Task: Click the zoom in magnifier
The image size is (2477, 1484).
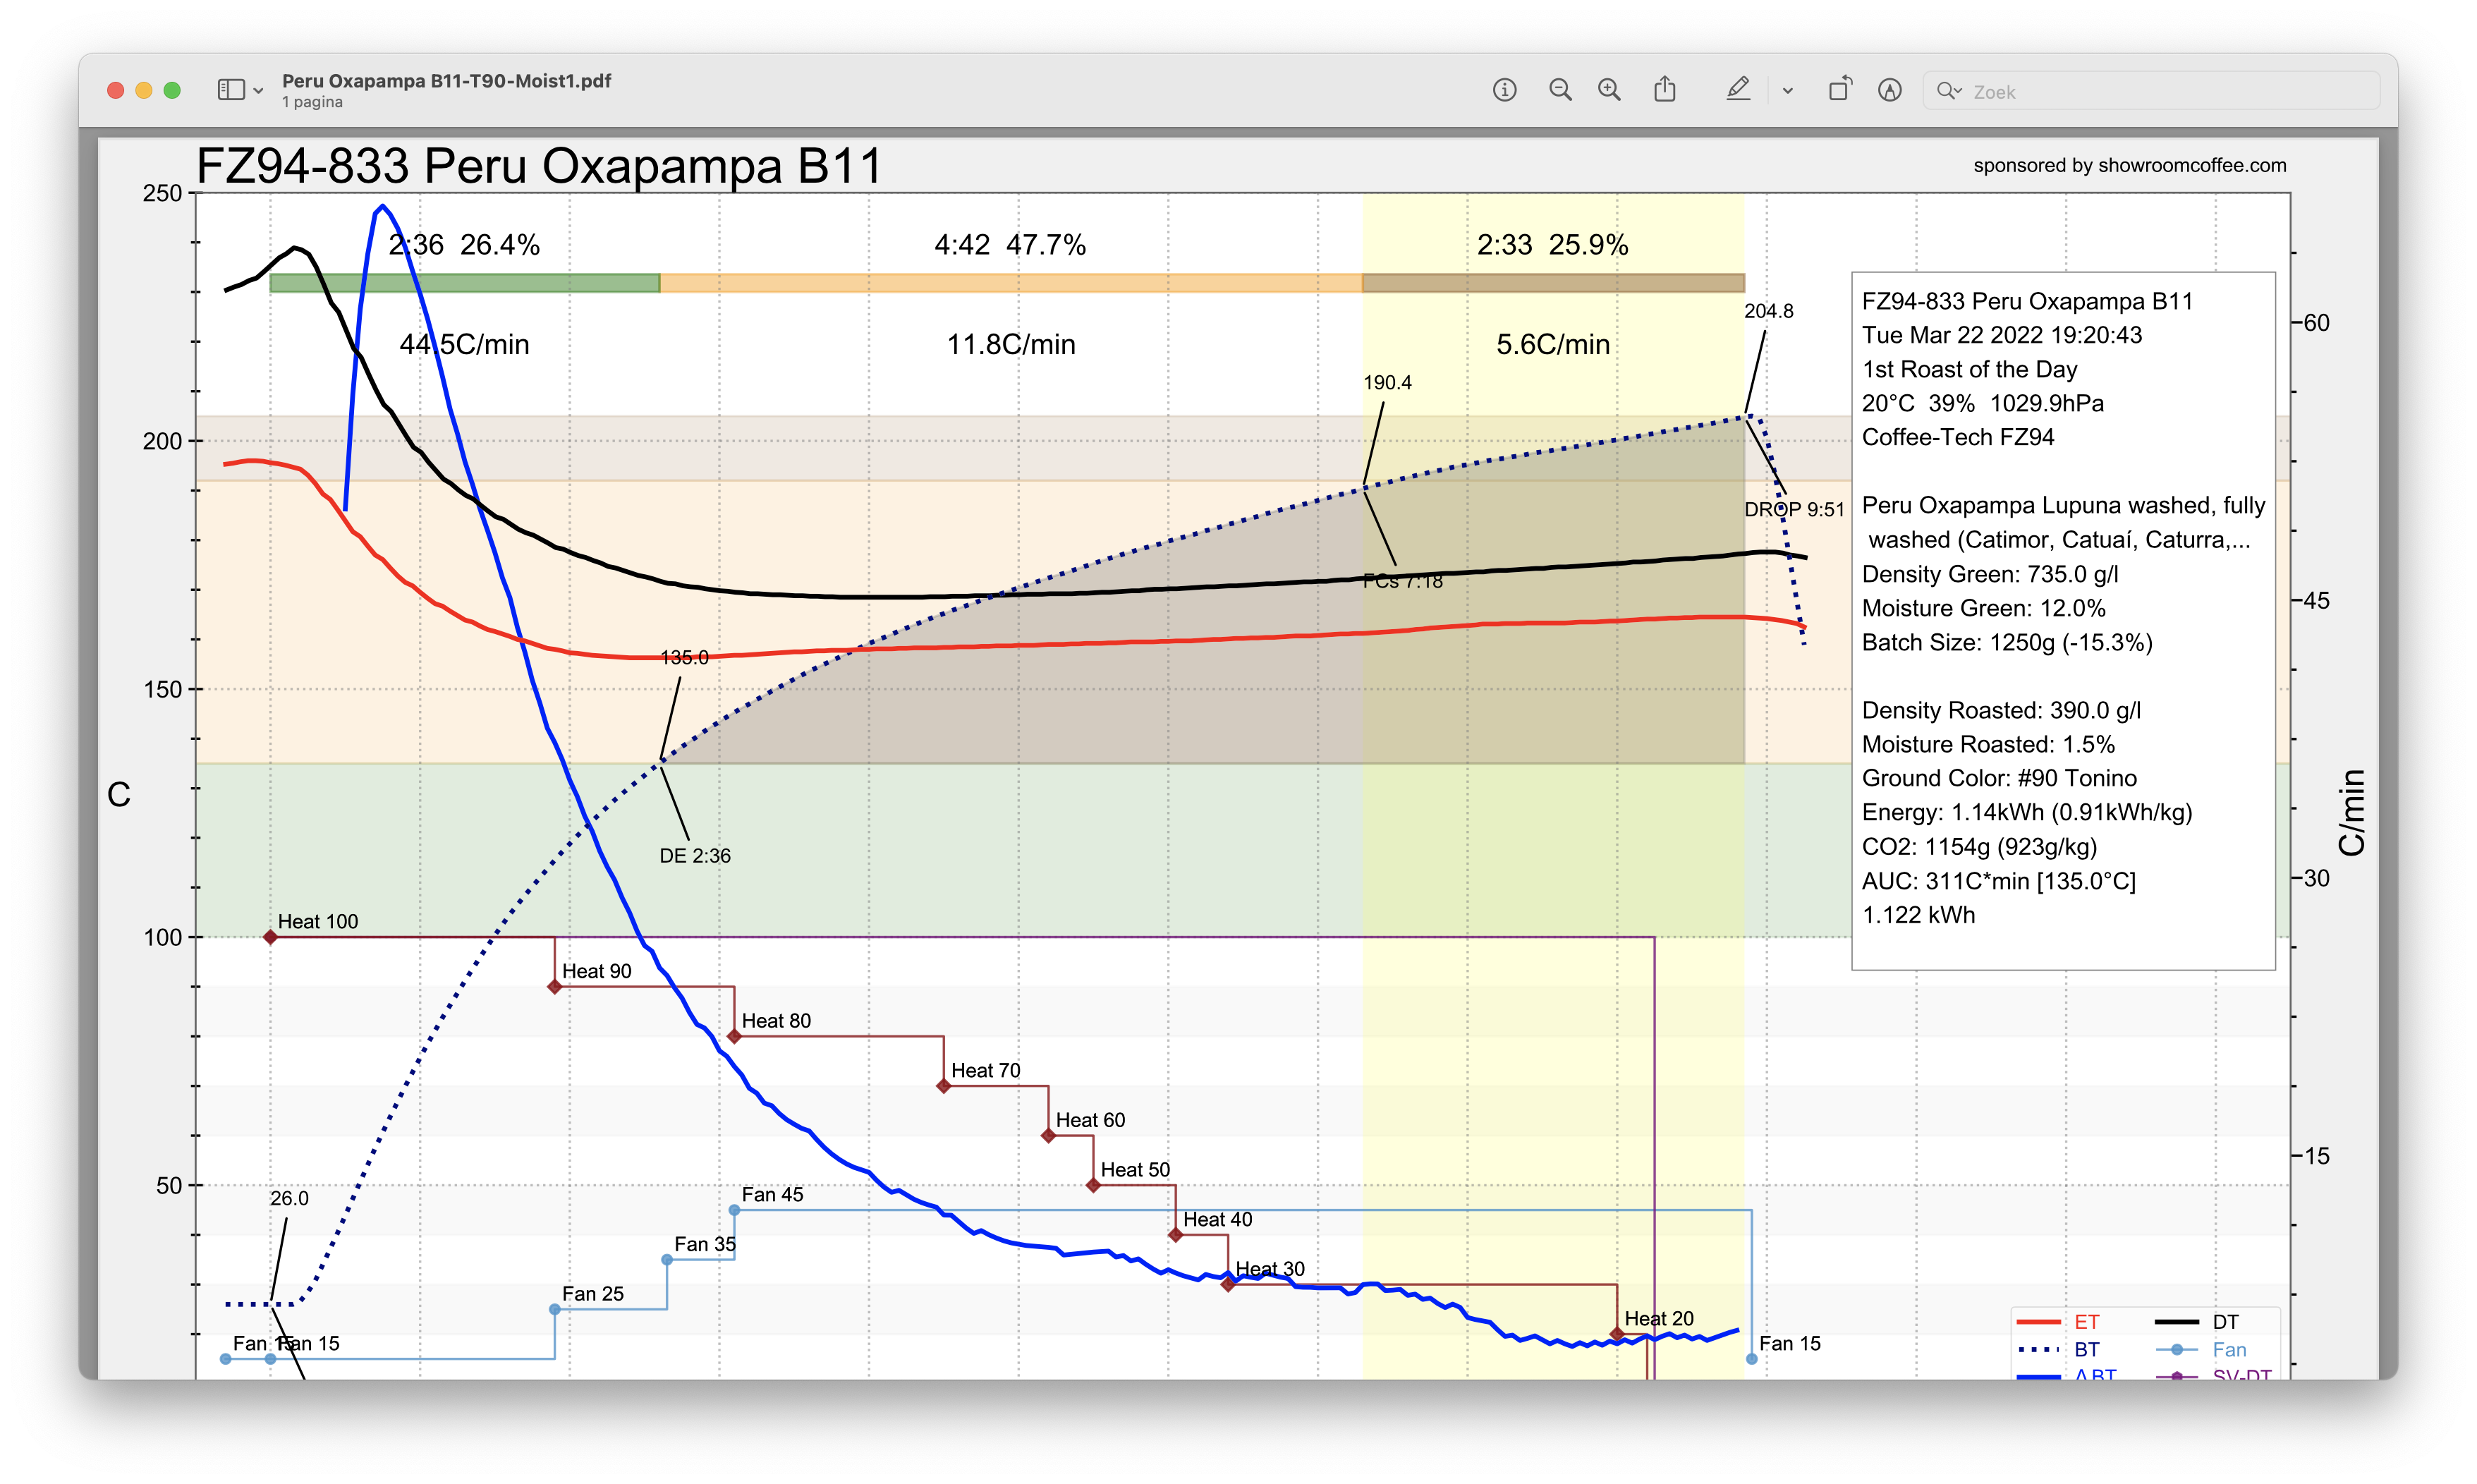Action: point(1609,90)
